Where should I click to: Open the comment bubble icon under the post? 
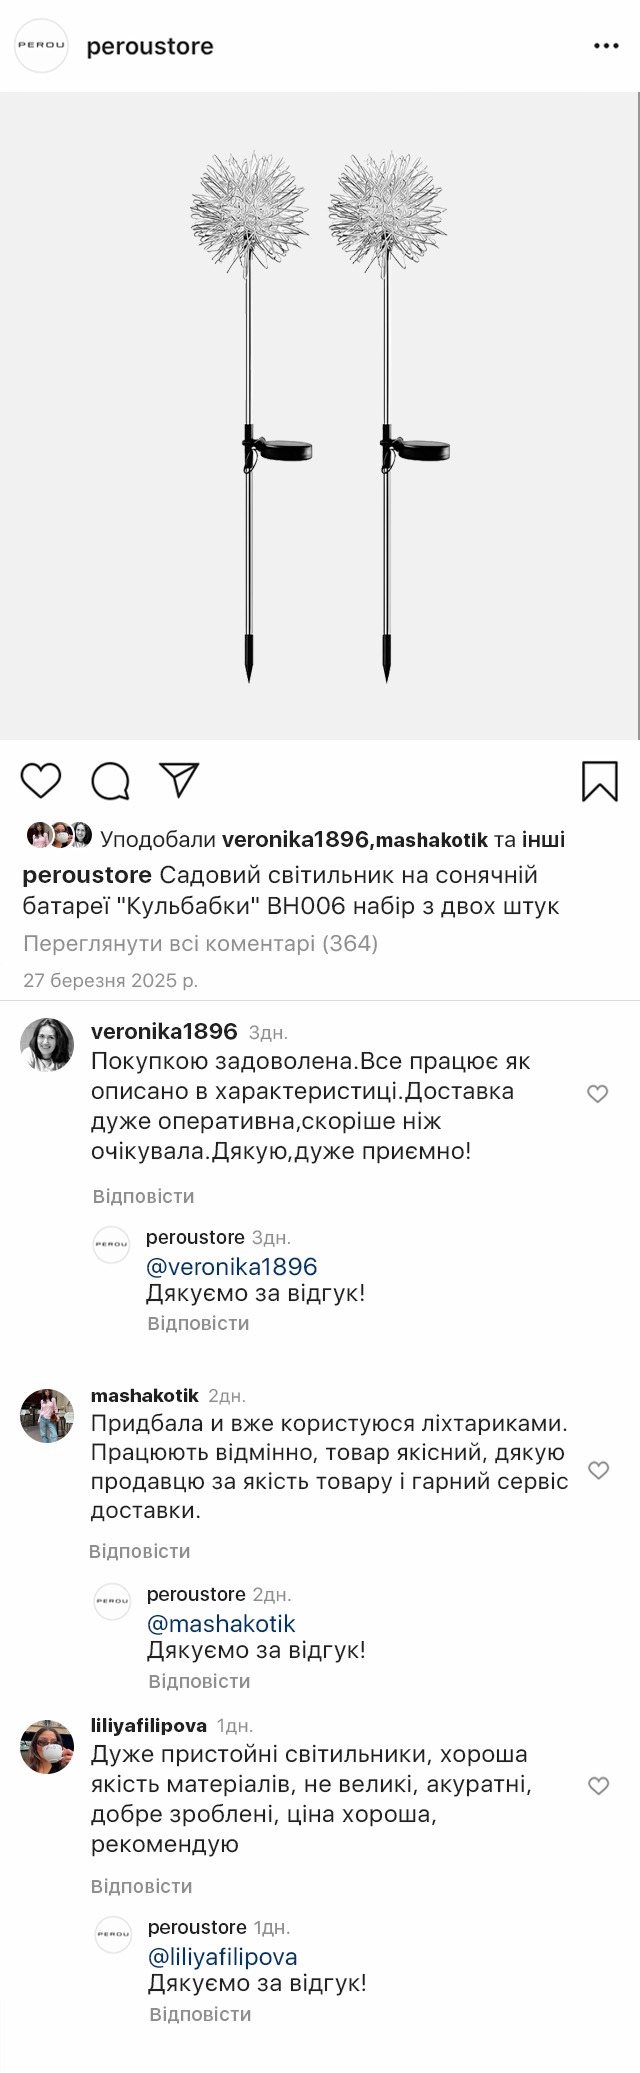pos(110,781)
